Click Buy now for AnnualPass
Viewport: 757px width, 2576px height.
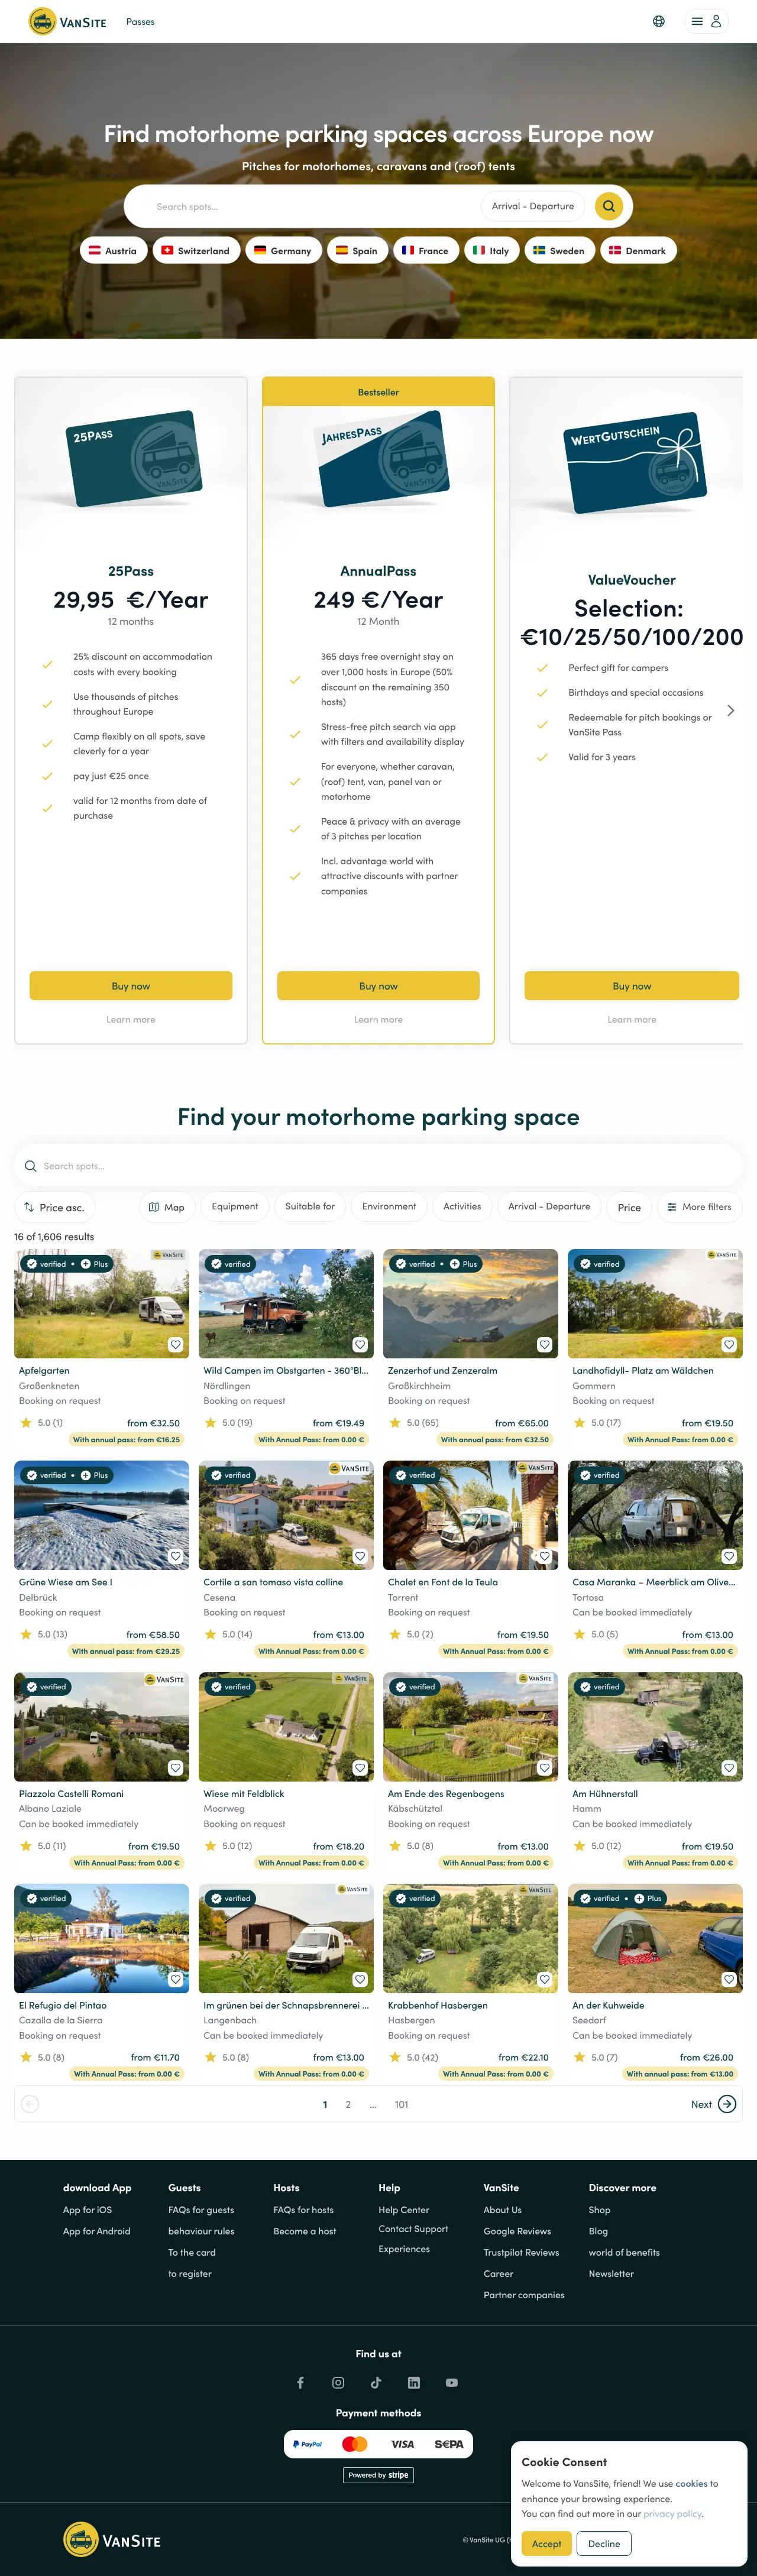click(x=378, y=986)
